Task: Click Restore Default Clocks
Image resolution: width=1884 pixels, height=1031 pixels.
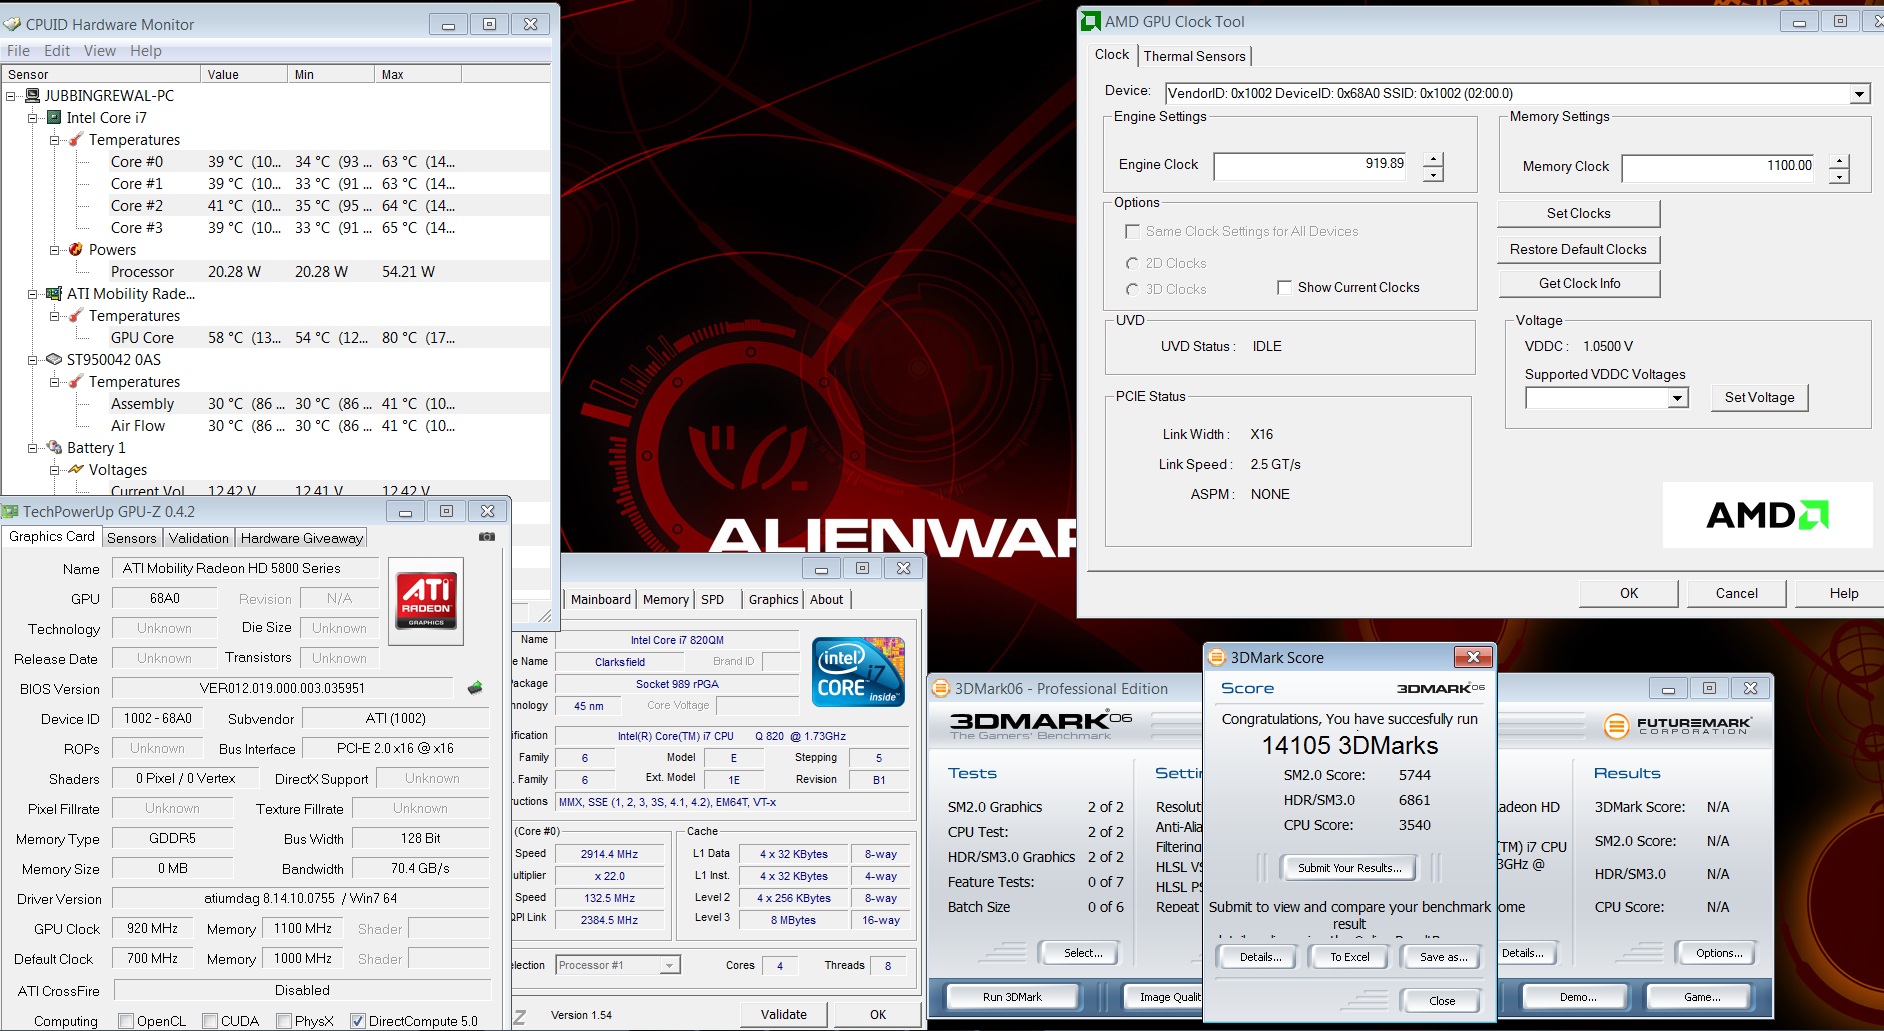Action: point(1578,249)
